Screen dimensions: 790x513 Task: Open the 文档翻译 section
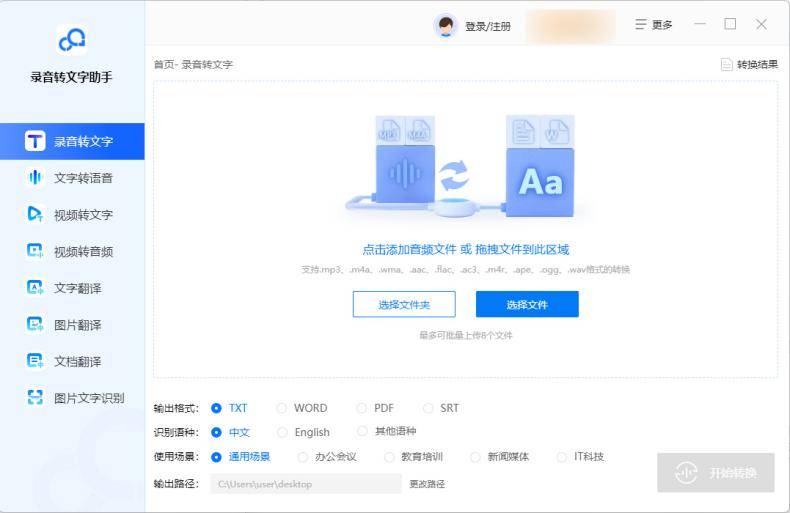coord(72,361)
